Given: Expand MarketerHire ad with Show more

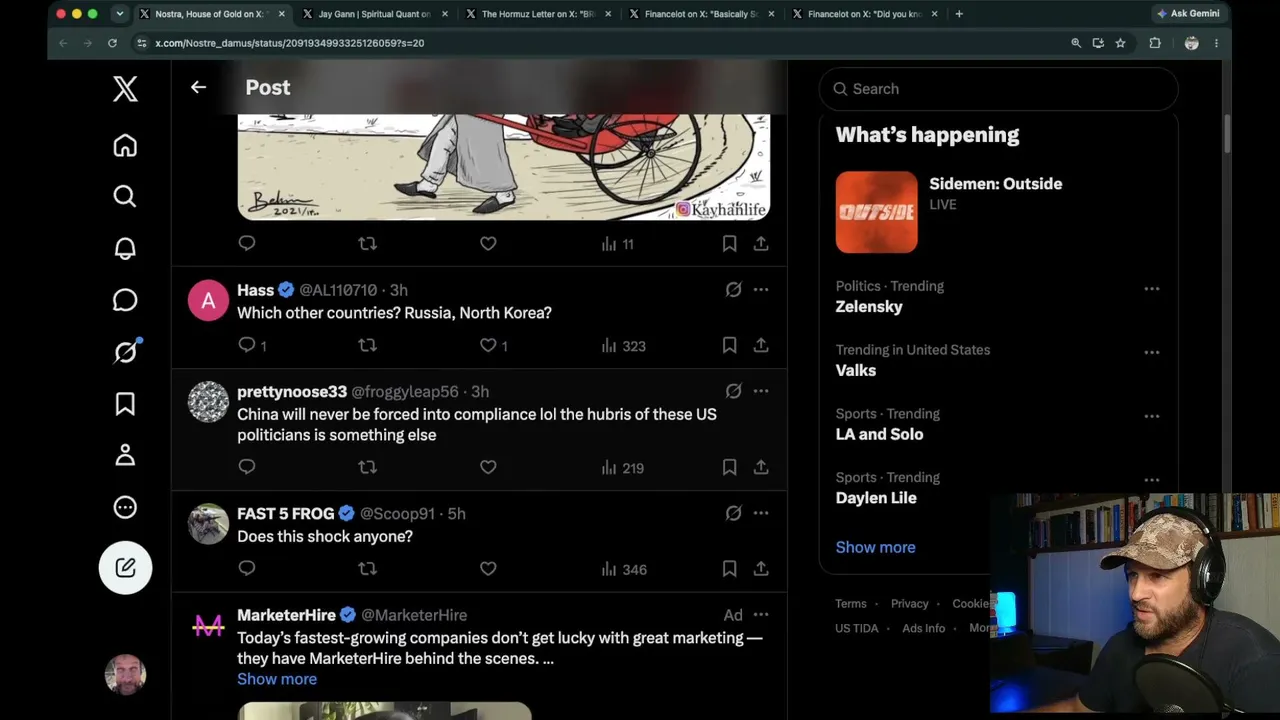Looking at the screenshot, I should pos(277,679).
